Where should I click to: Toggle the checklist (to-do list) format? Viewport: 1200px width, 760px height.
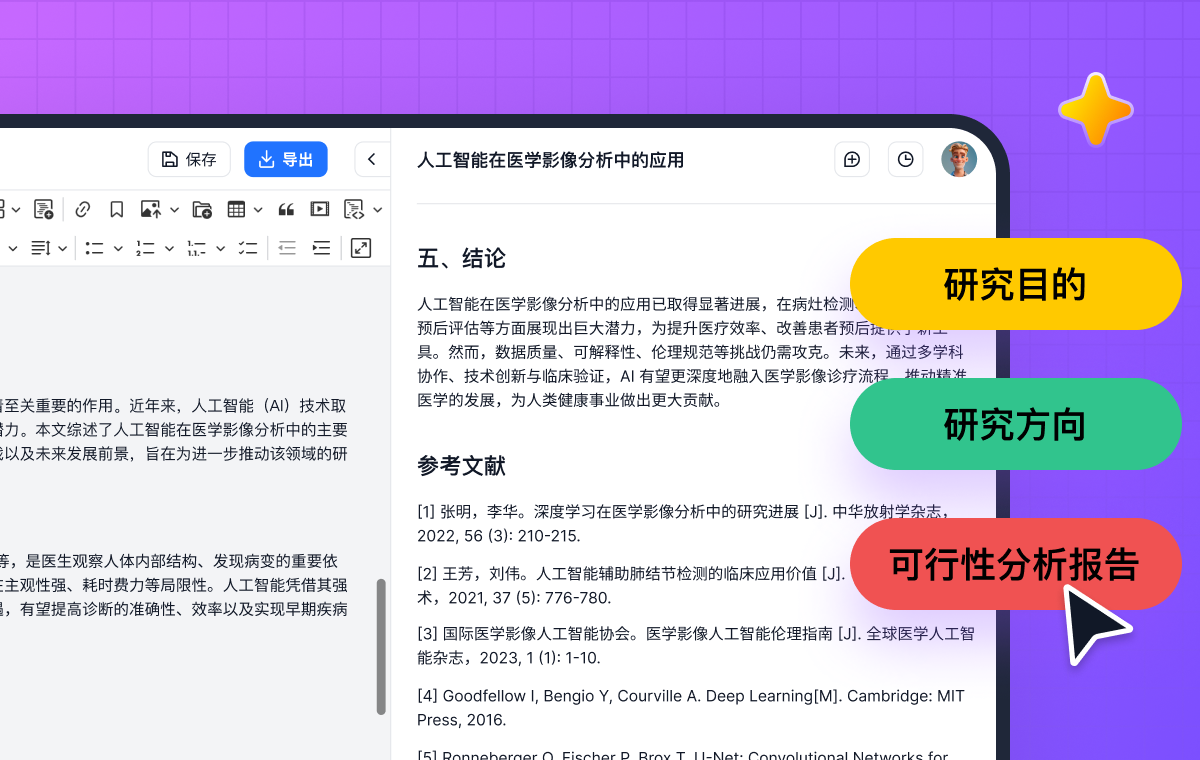pos(248,248)
